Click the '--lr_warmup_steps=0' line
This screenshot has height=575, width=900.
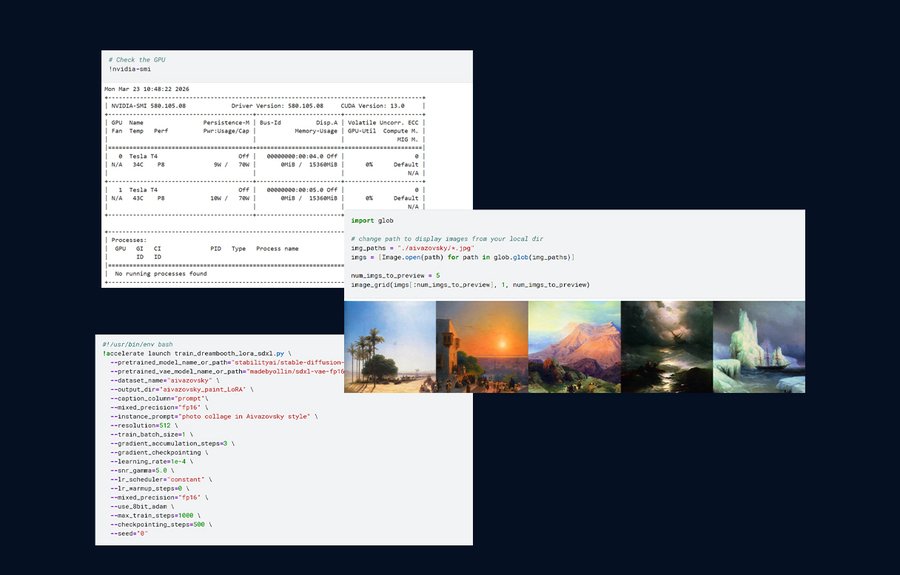pos(150,489)
